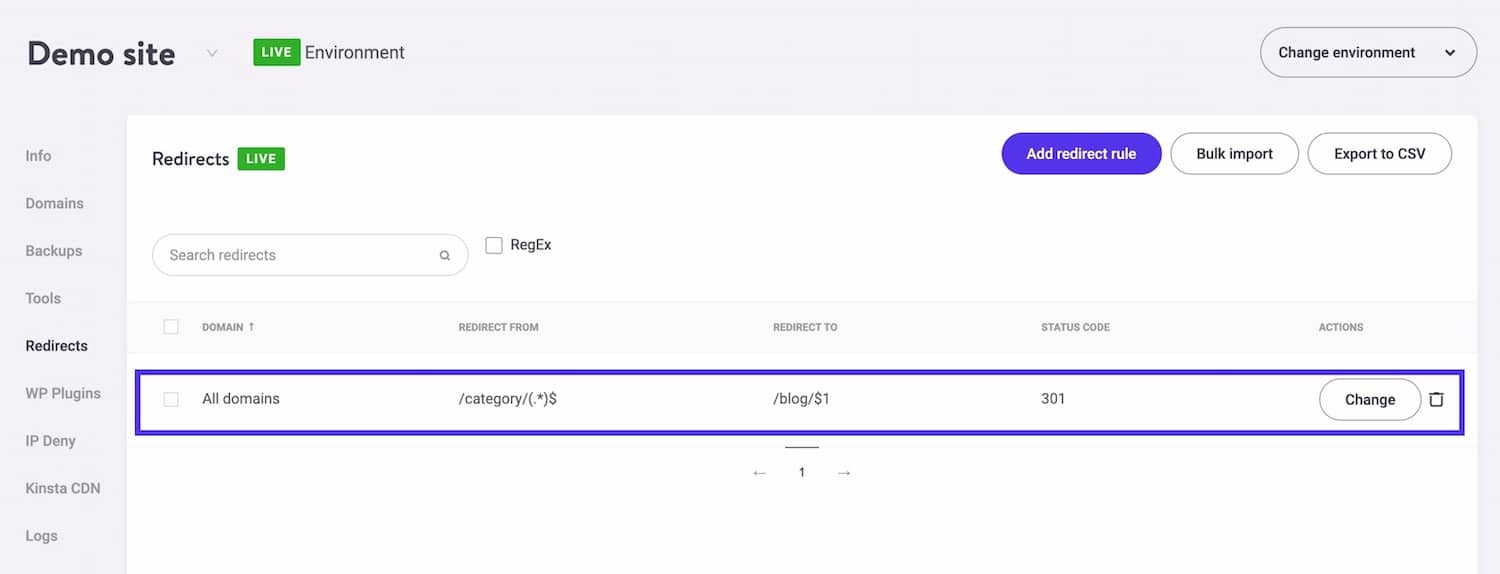The image size is (1500, 574).
Task: Open the Change environment dropdown
Action: point(1368,52)
